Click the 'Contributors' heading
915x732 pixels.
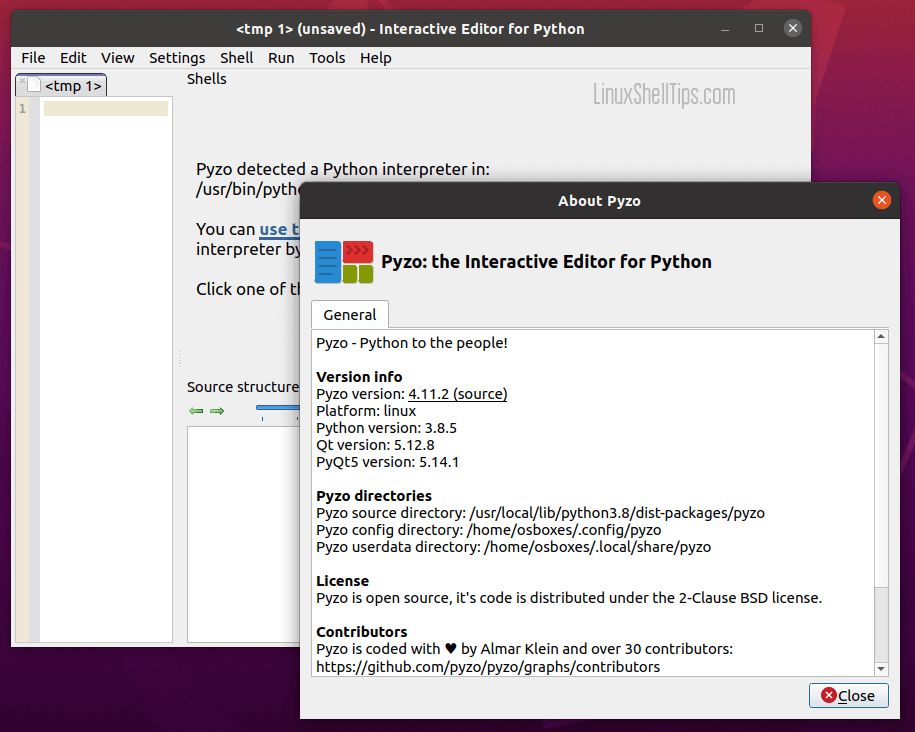tap(362, 632)
